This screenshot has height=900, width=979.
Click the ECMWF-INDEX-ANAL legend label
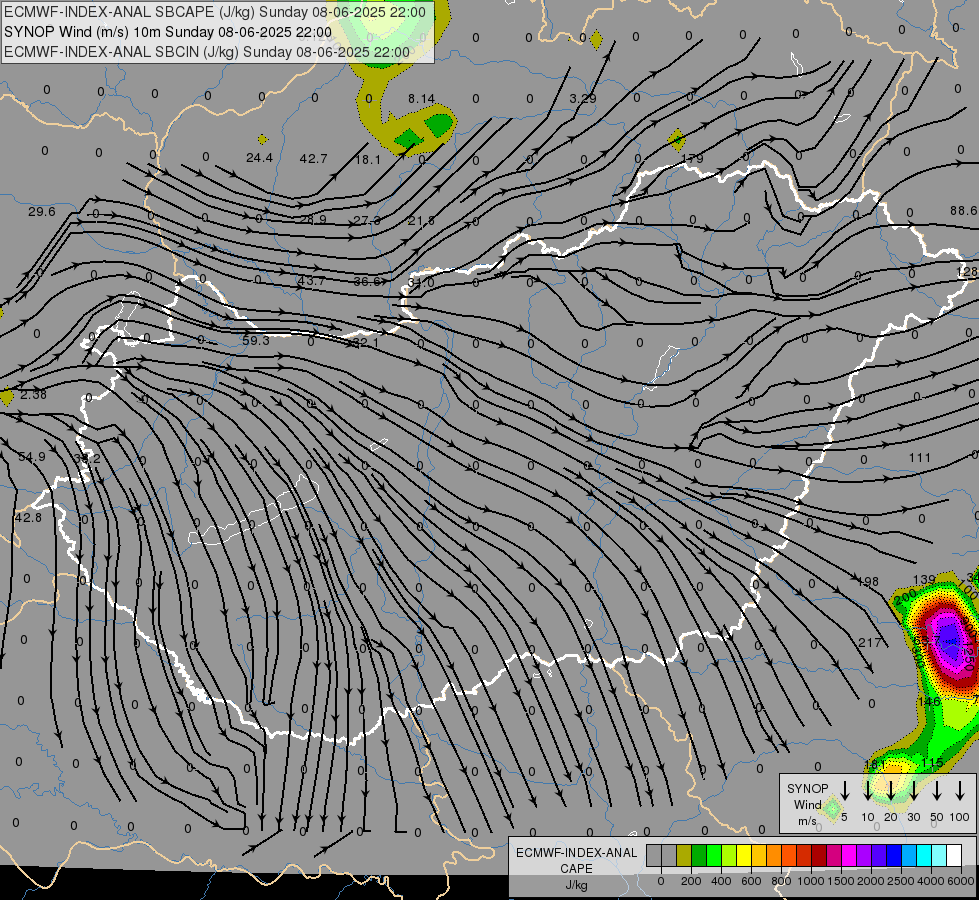pos(576,853)
